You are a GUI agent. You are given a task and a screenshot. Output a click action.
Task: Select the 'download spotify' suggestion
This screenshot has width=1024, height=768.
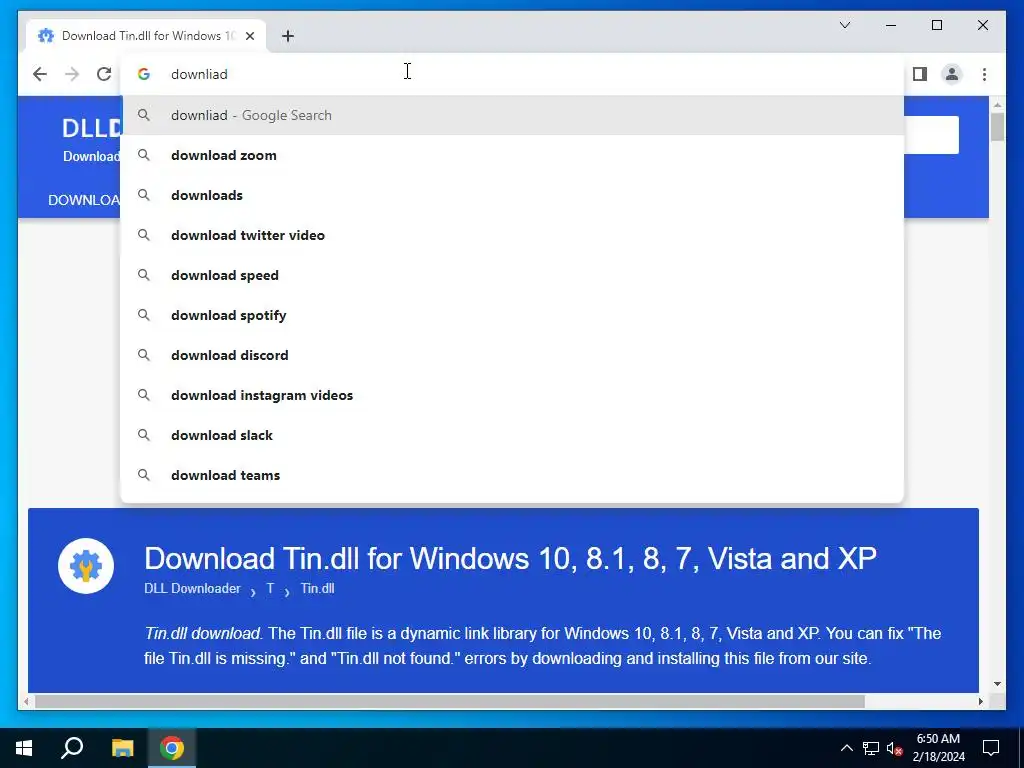(x=513, y=315)
